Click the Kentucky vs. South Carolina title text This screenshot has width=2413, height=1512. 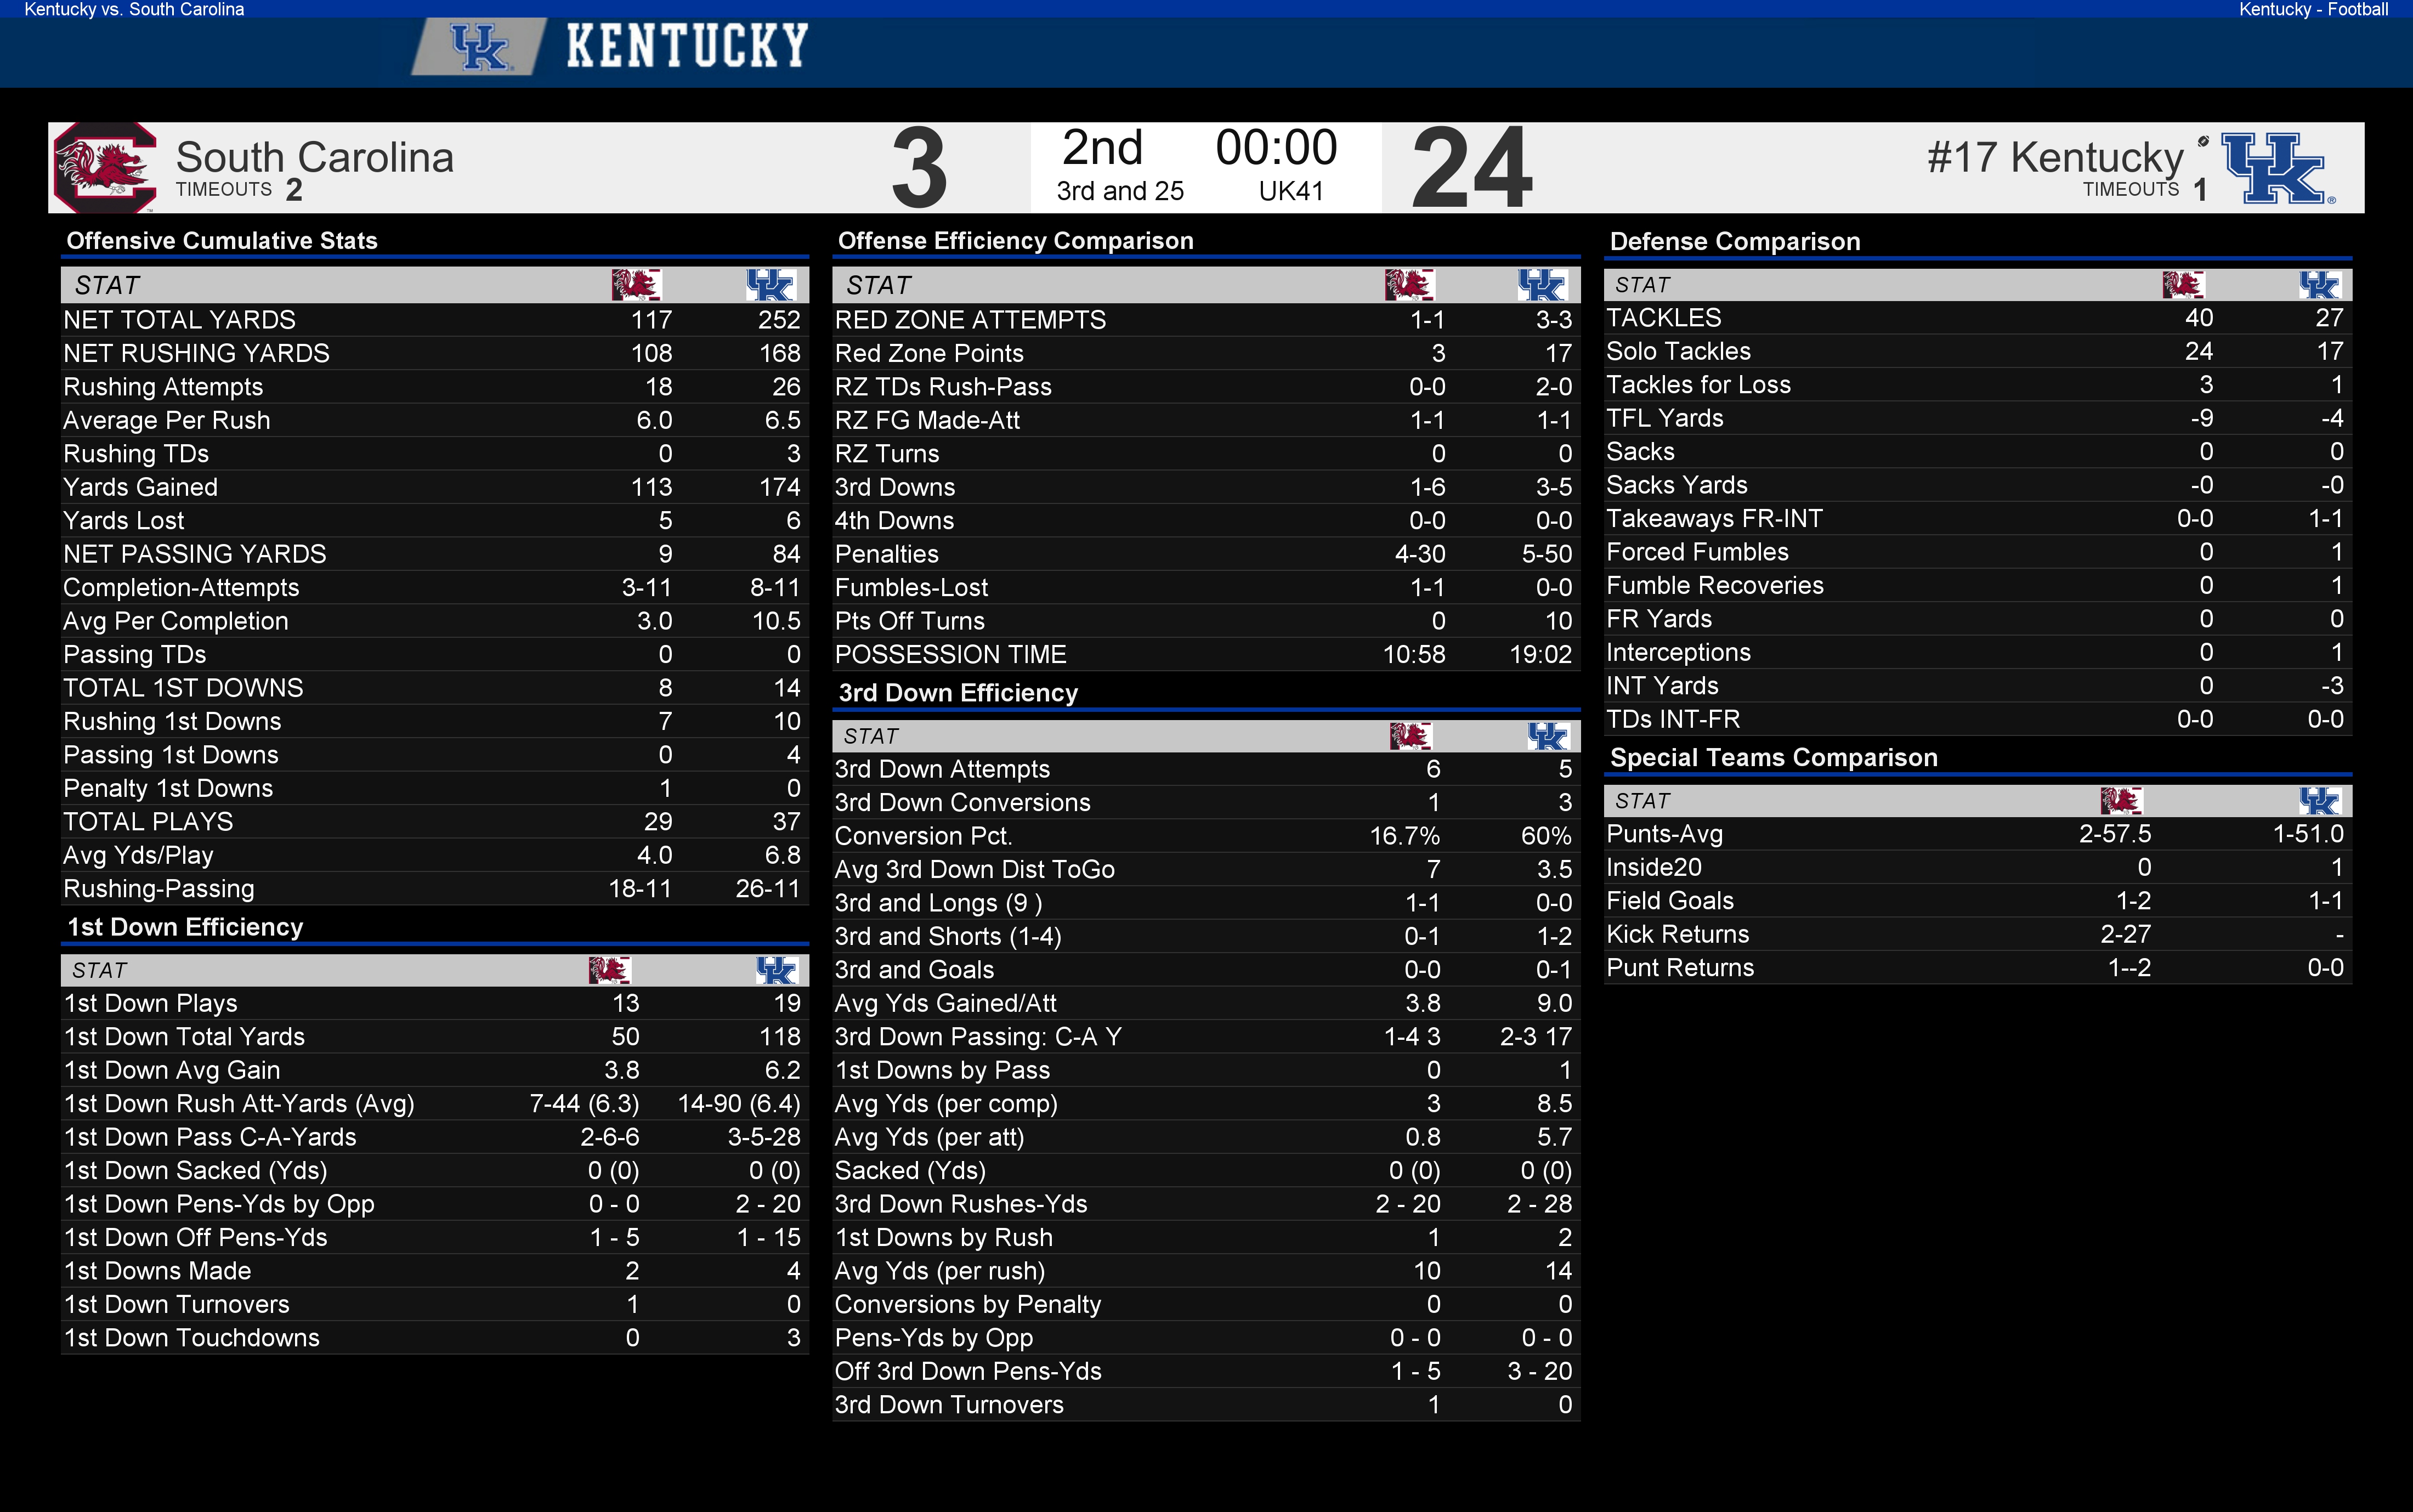[134, 10]
